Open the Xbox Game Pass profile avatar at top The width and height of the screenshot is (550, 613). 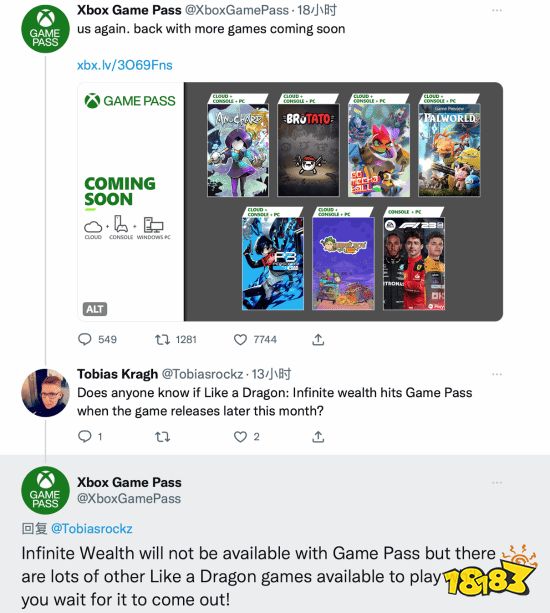[x=45, y=29]
